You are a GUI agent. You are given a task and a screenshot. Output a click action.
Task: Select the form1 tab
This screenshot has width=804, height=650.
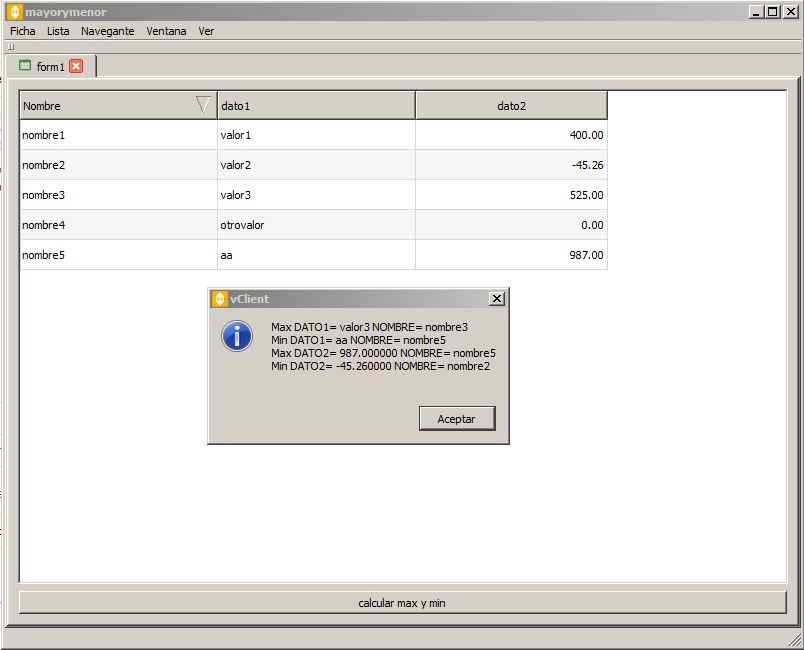pyautogui.click(x=50, y=67)
